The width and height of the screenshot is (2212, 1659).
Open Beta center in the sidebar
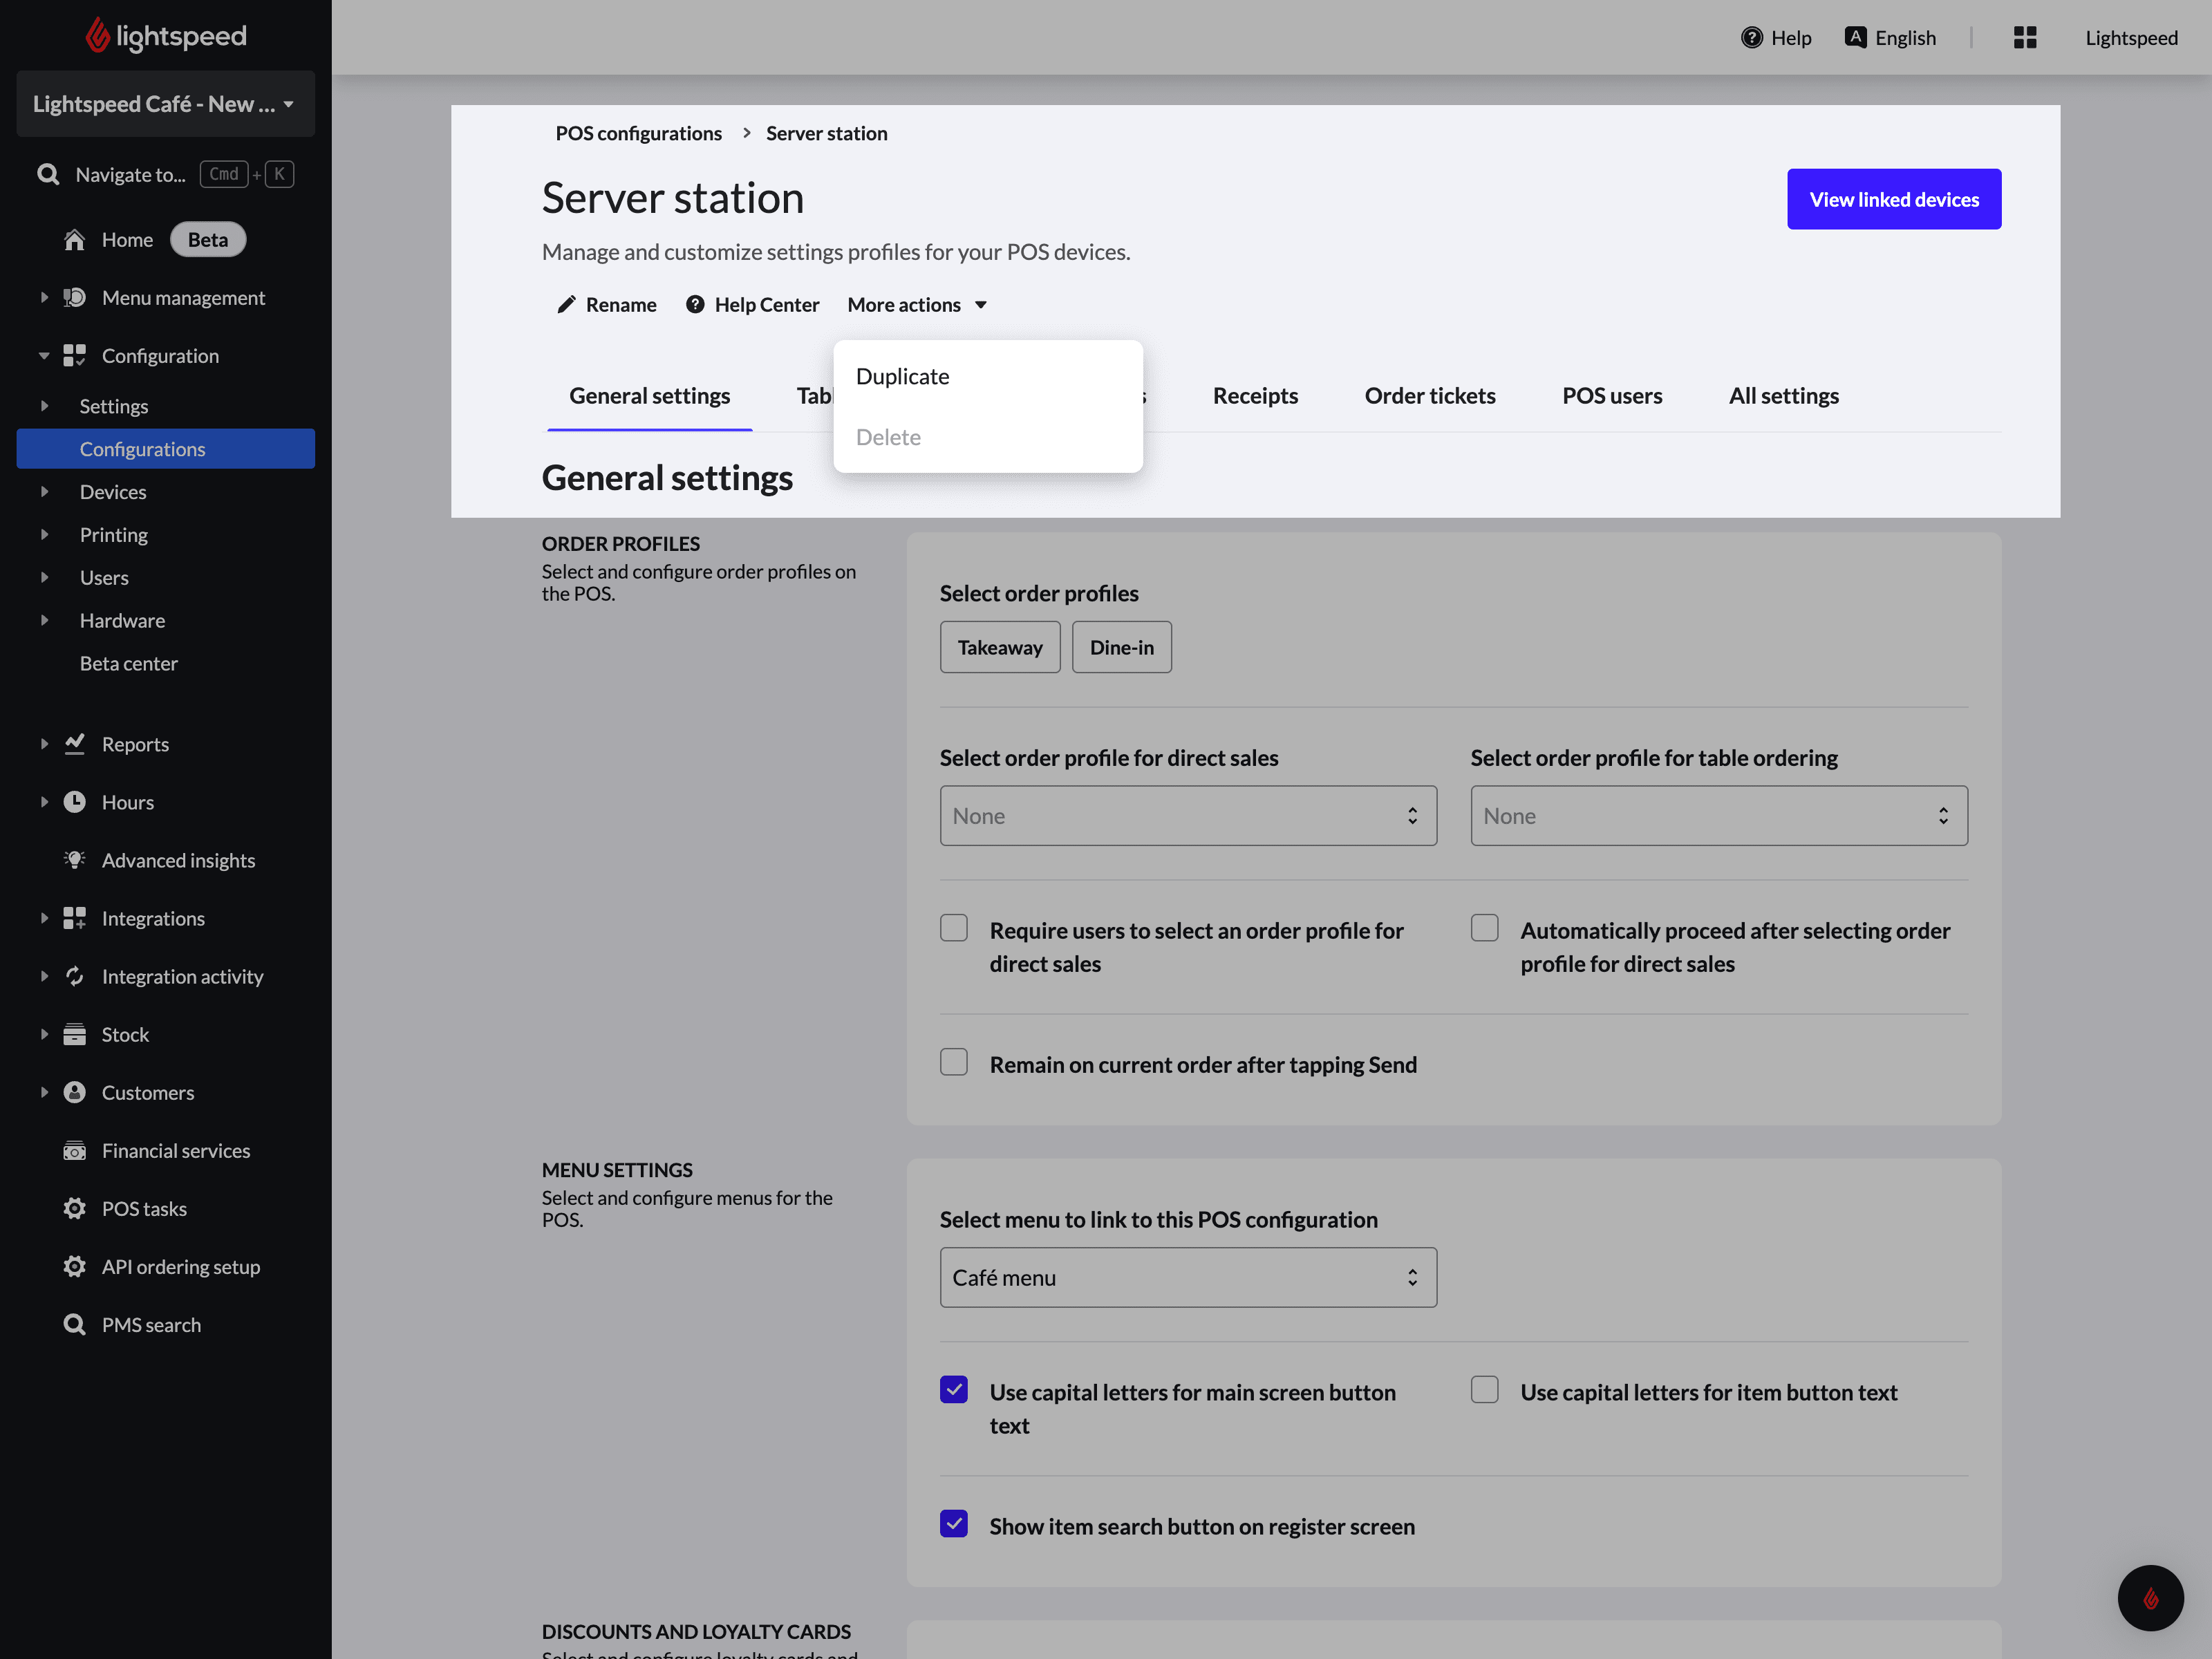[x=129, y=664]
